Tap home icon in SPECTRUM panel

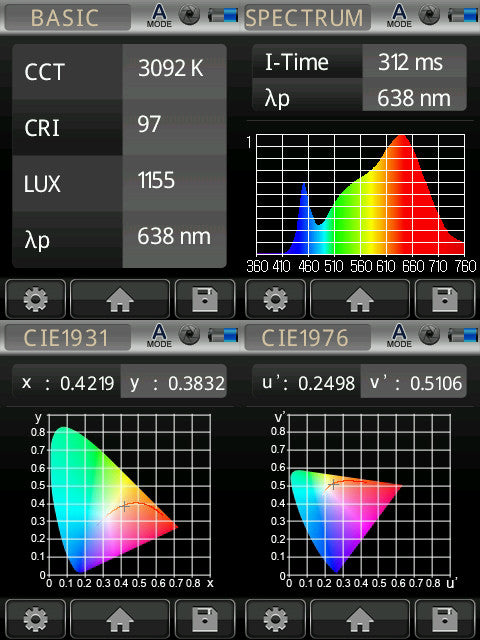pyautogui.click(x=360, y=299)
